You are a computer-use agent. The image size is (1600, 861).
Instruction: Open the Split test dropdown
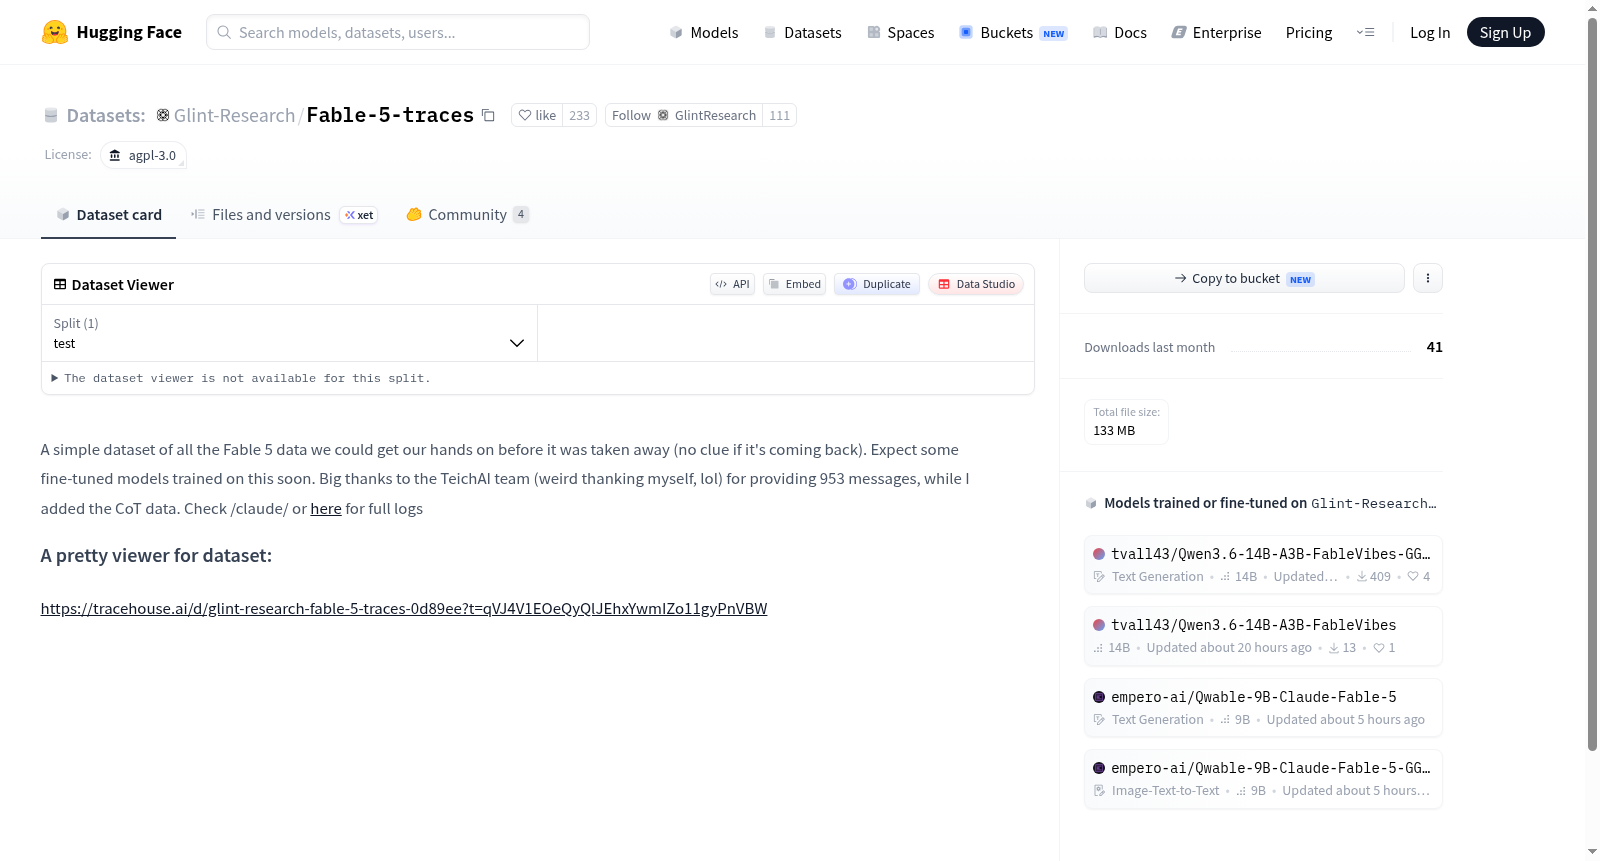[289, 333]
